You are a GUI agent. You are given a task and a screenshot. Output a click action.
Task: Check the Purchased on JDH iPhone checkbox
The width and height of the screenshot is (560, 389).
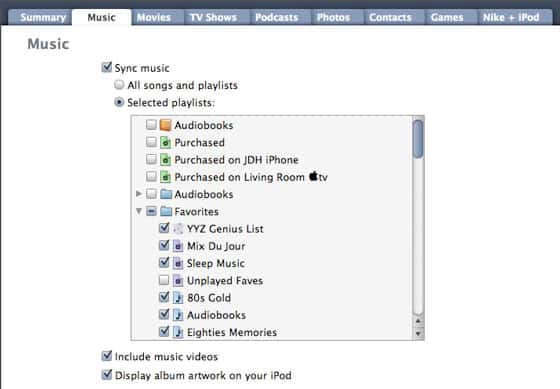click(x=151, y=159)
